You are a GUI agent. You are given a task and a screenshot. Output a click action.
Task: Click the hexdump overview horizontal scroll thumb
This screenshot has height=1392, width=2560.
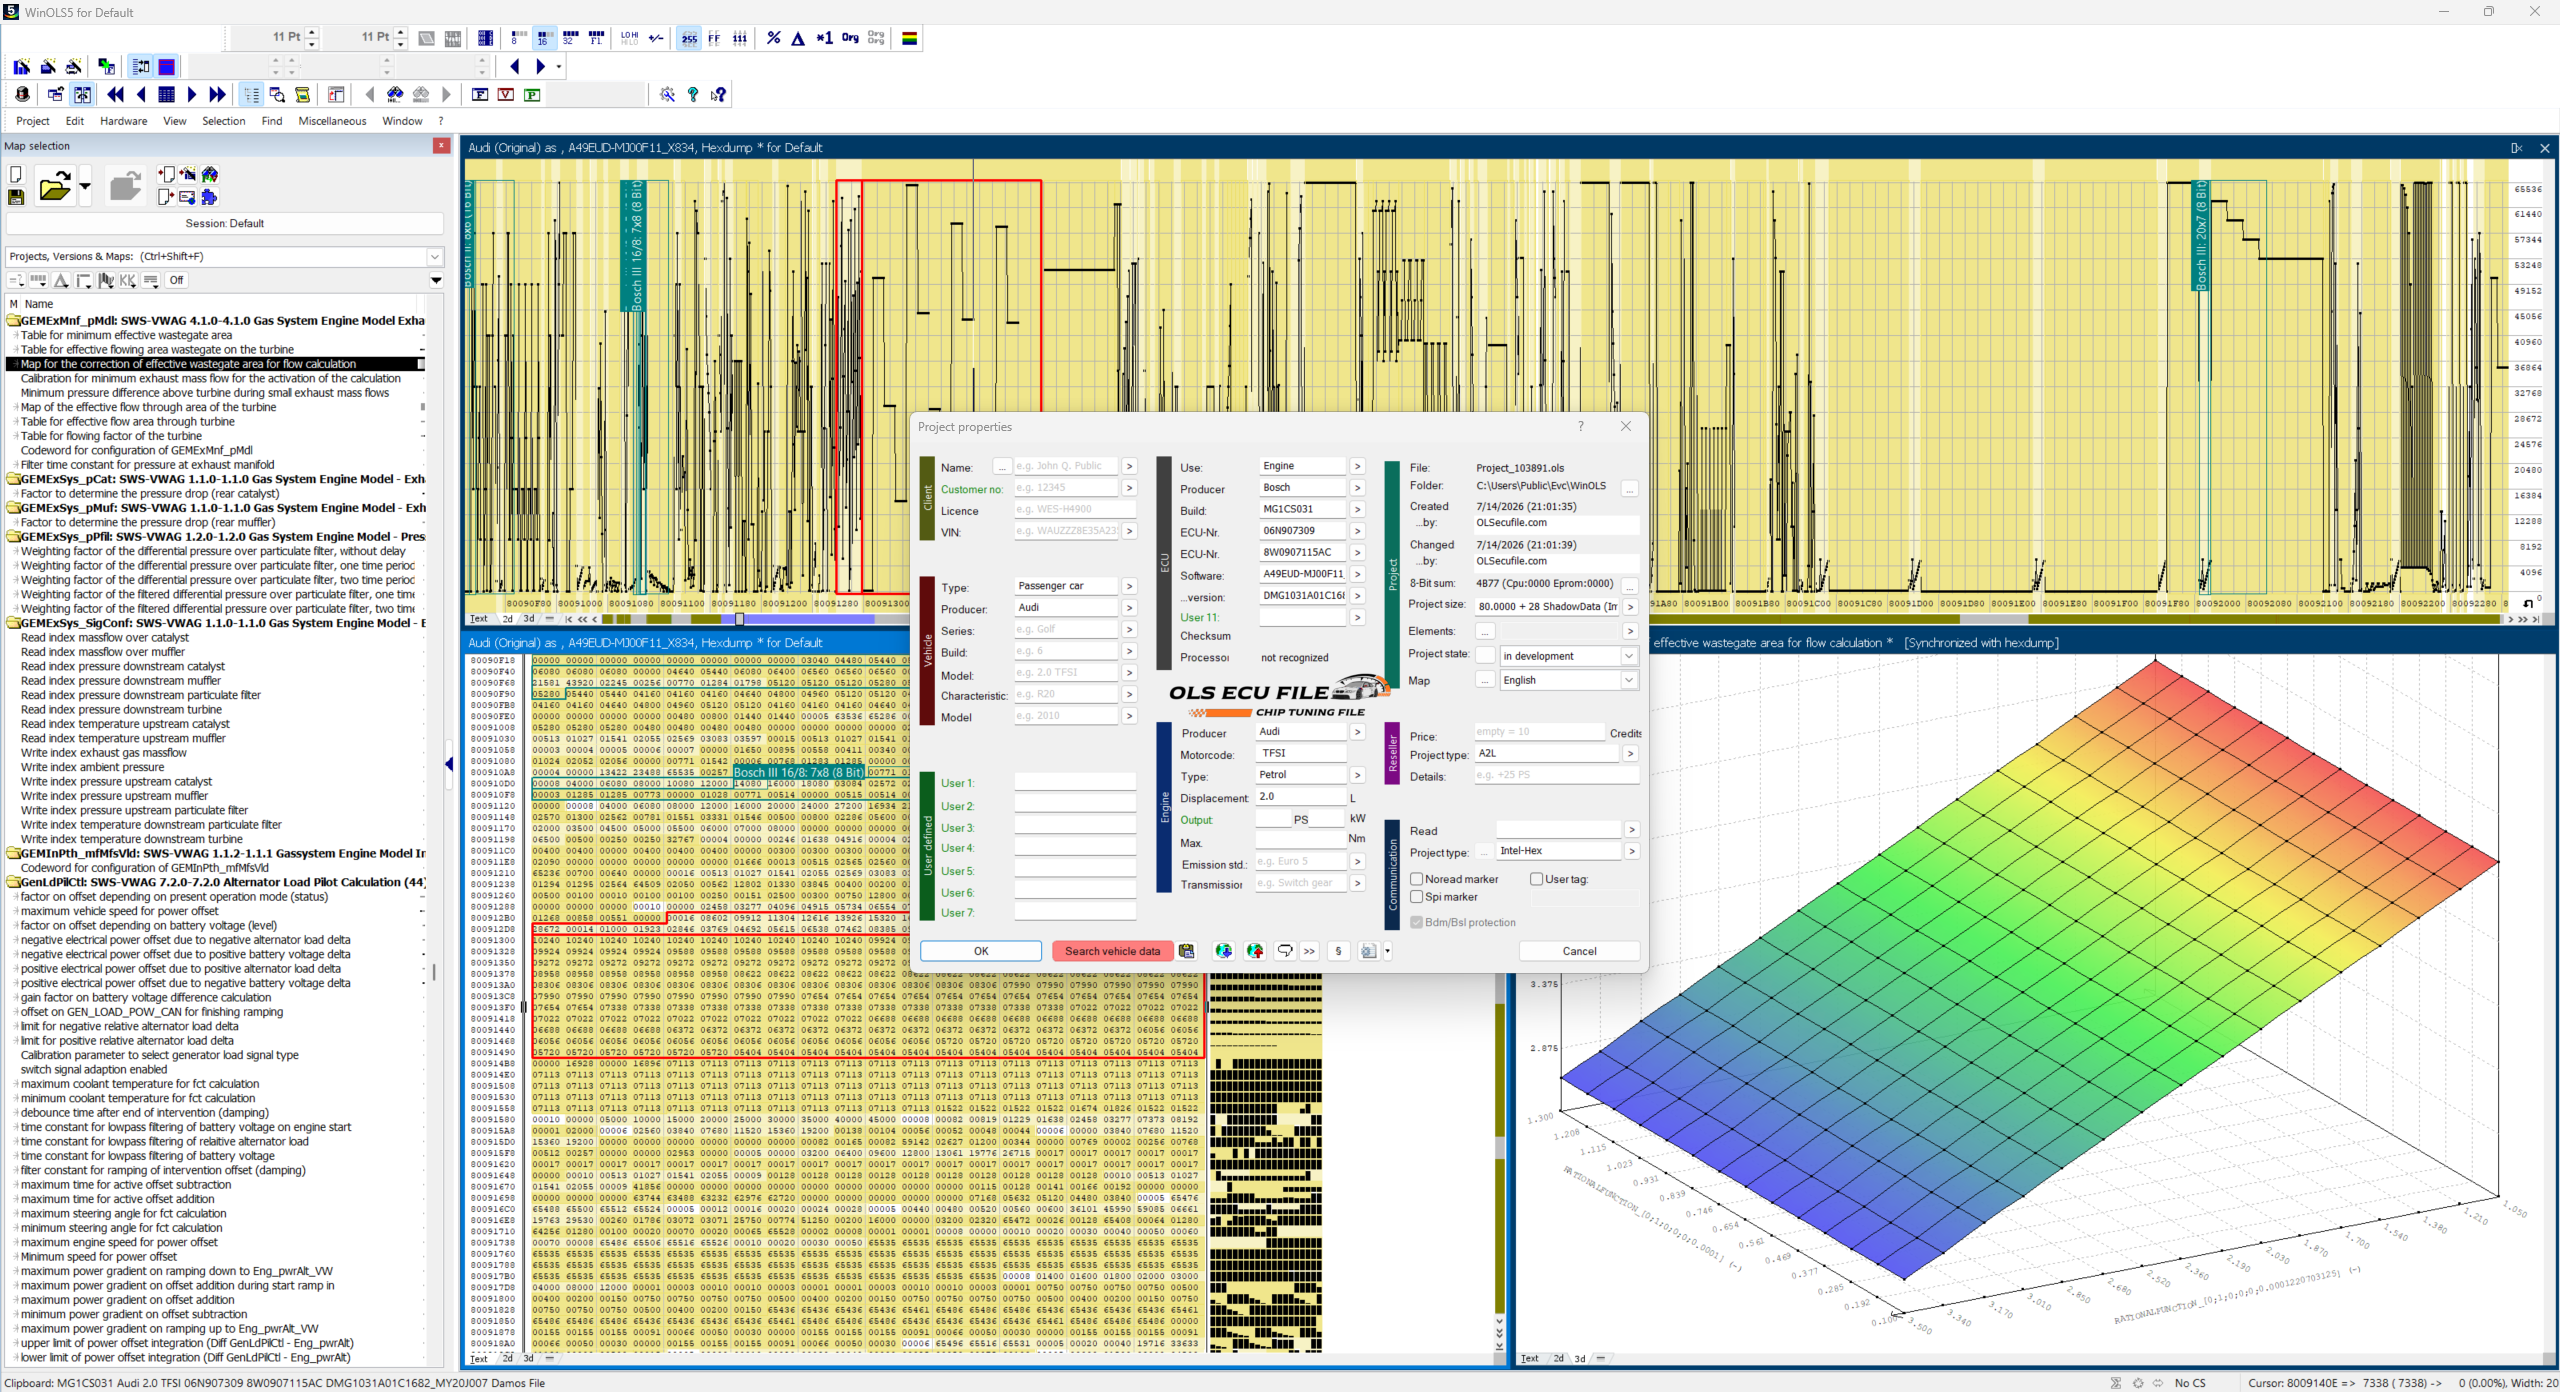point(740,619)
